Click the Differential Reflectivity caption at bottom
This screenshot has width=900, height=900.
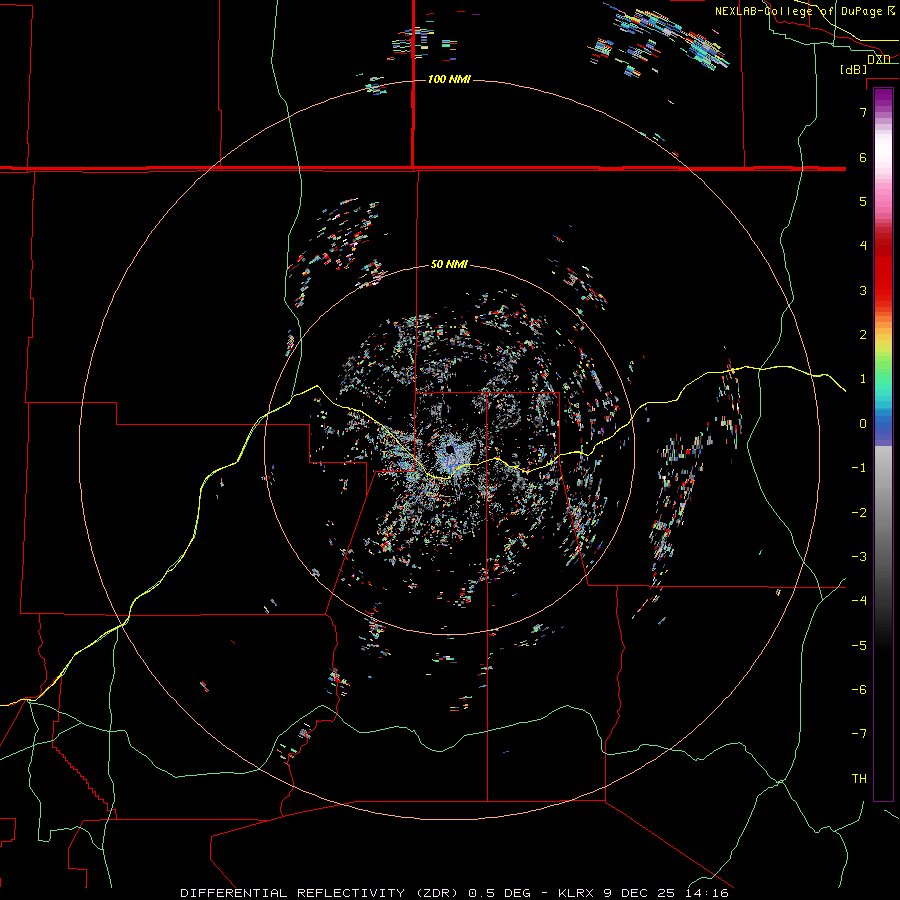pyautogui.click(x=455, y=893)
